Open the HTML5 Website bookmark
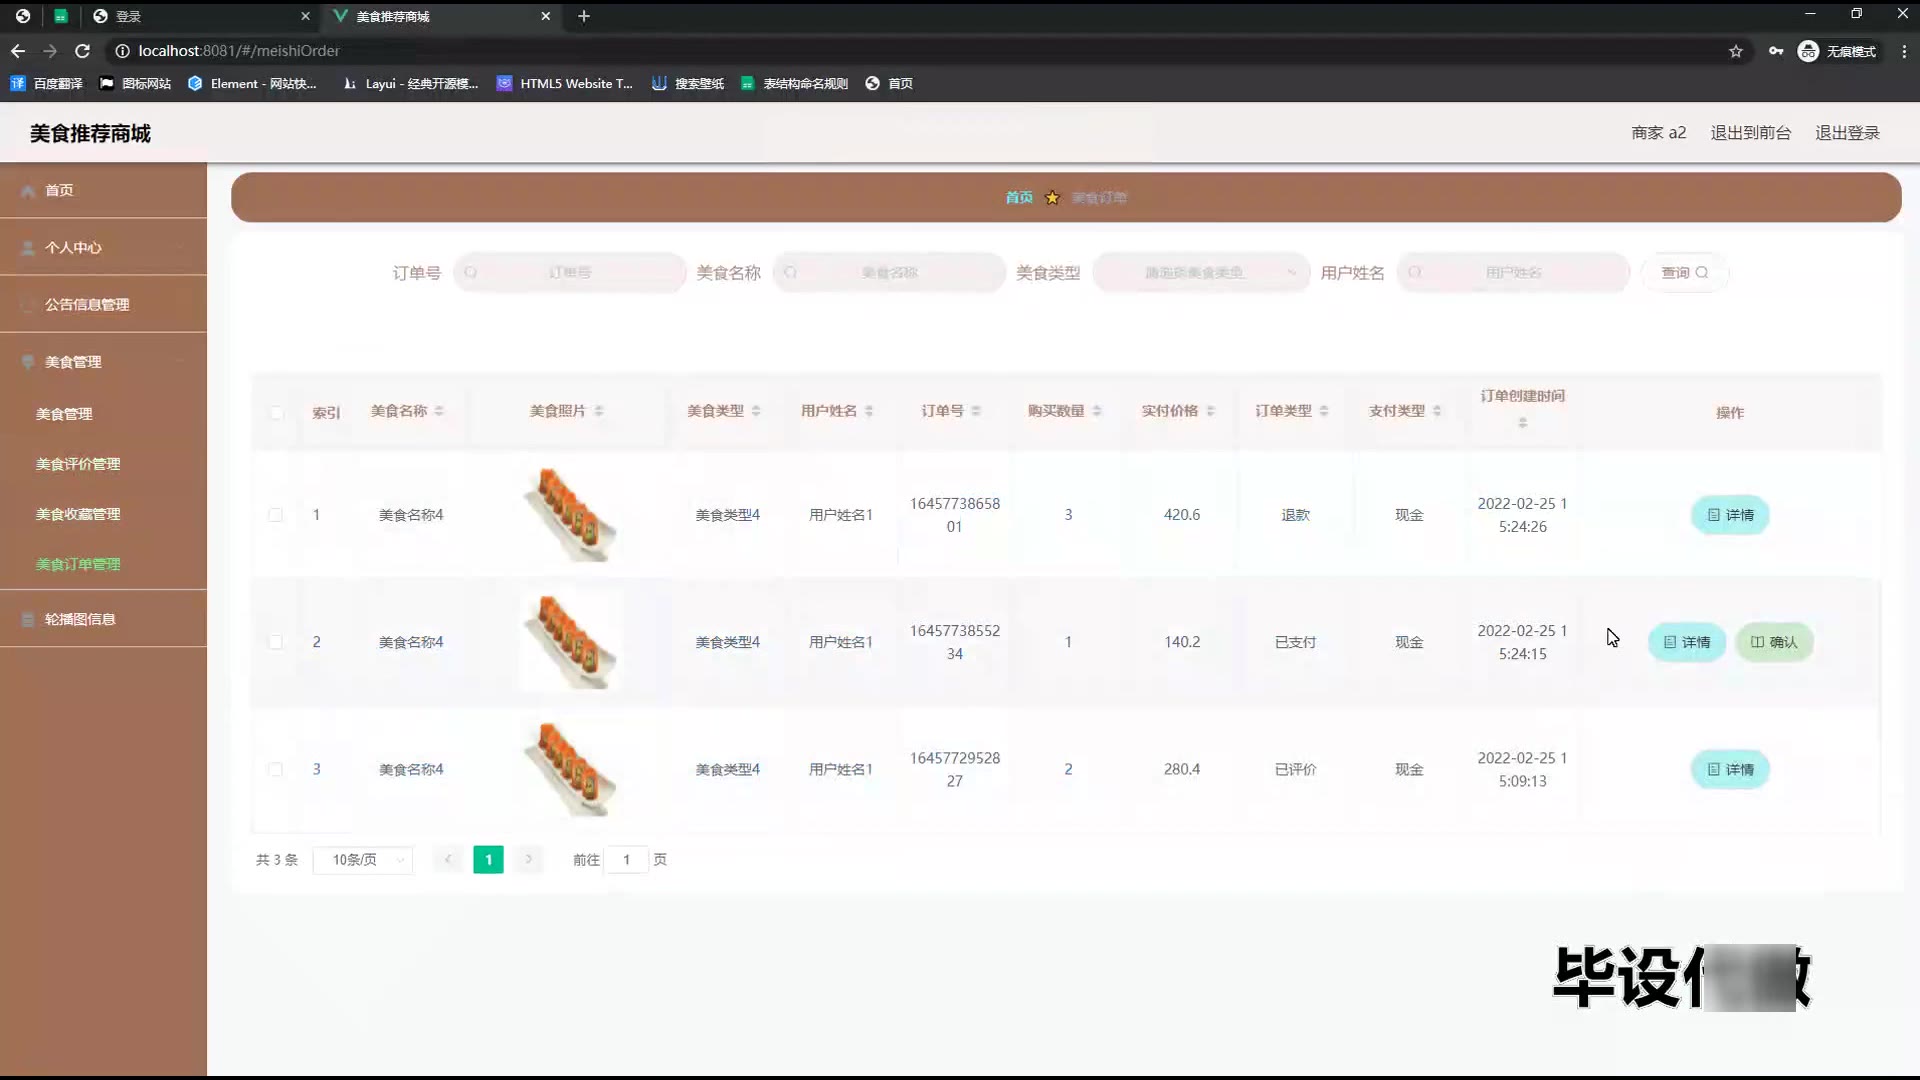Image resolution: width=1920 pixels, height=1080 pixels. coord(565,83)
